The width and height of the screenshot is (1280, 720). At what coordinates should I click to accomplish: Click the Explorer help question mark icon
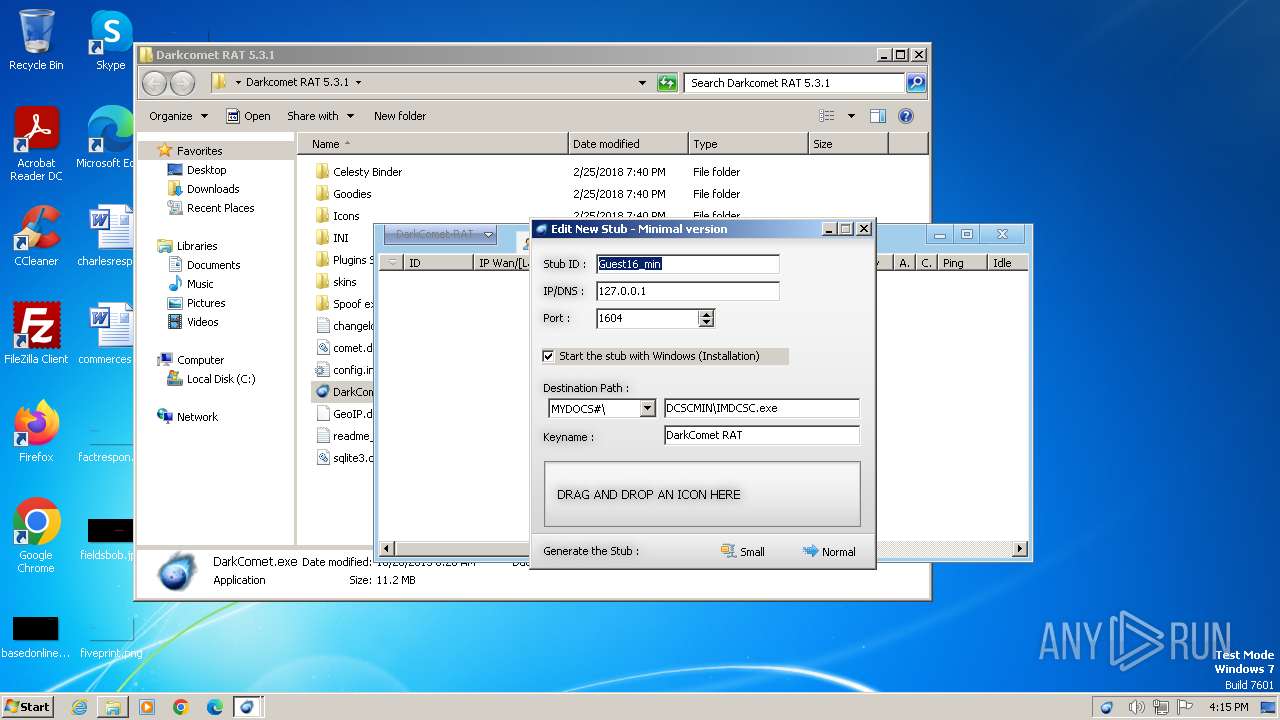(x=906, y=116)
